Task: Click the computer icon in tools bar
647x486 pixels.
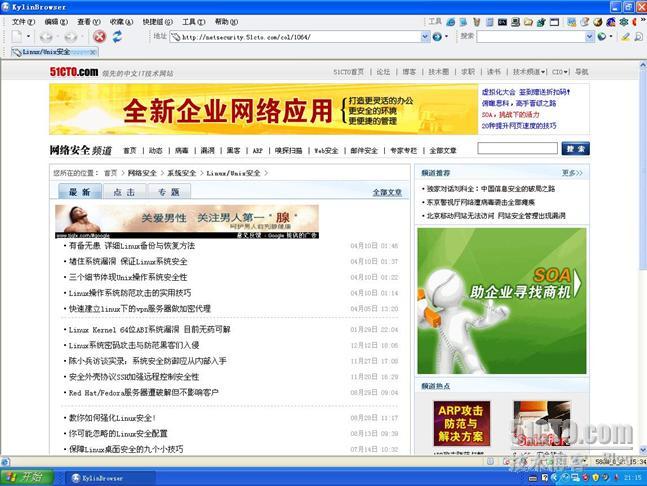Action: coord(515,22)
